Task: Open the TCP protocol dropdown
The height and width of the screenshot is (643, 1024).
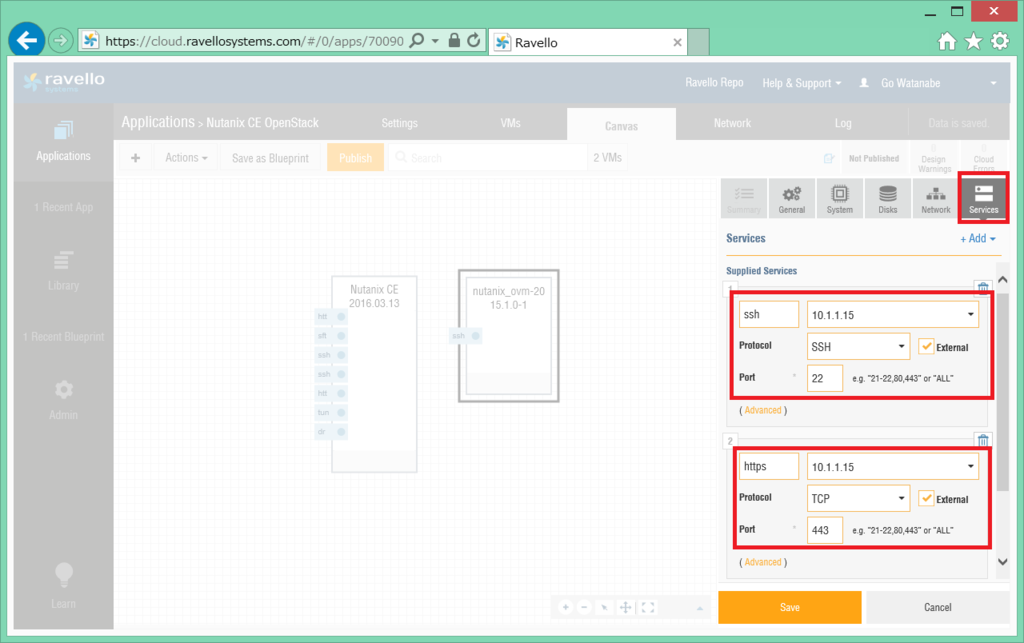Action: [x=858, y=499]
